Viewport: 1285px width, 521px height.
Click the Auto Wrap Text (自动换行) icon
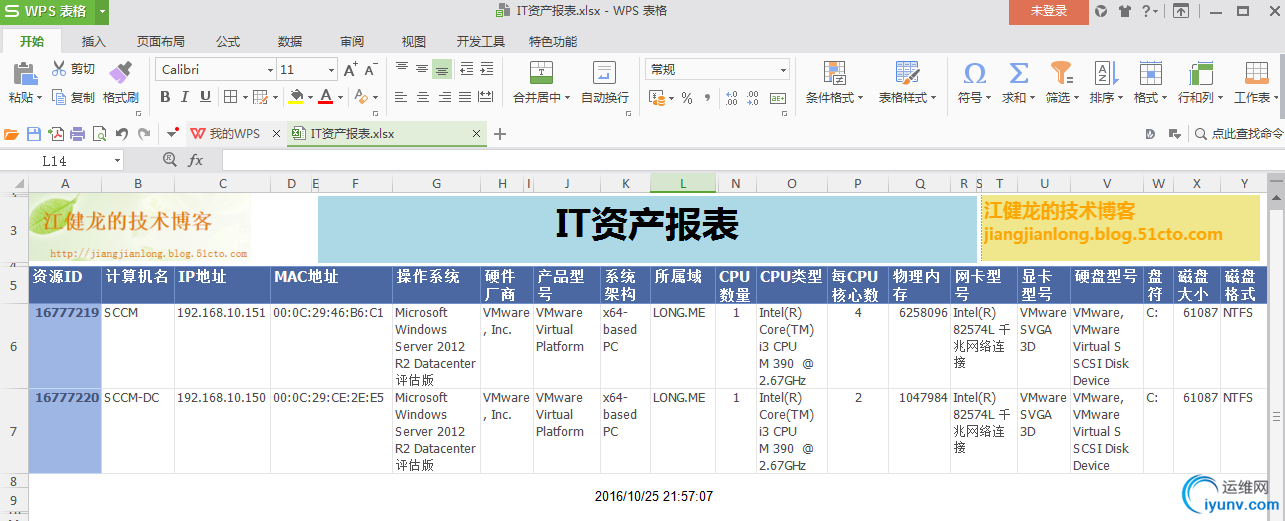[x=604, y=72]
